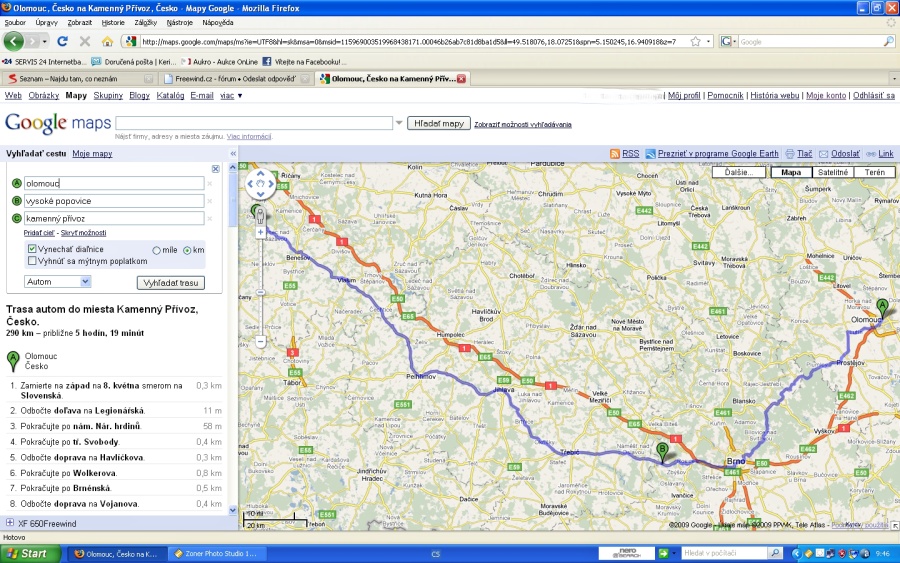Zoom in with the plus button

coord(261,232)
